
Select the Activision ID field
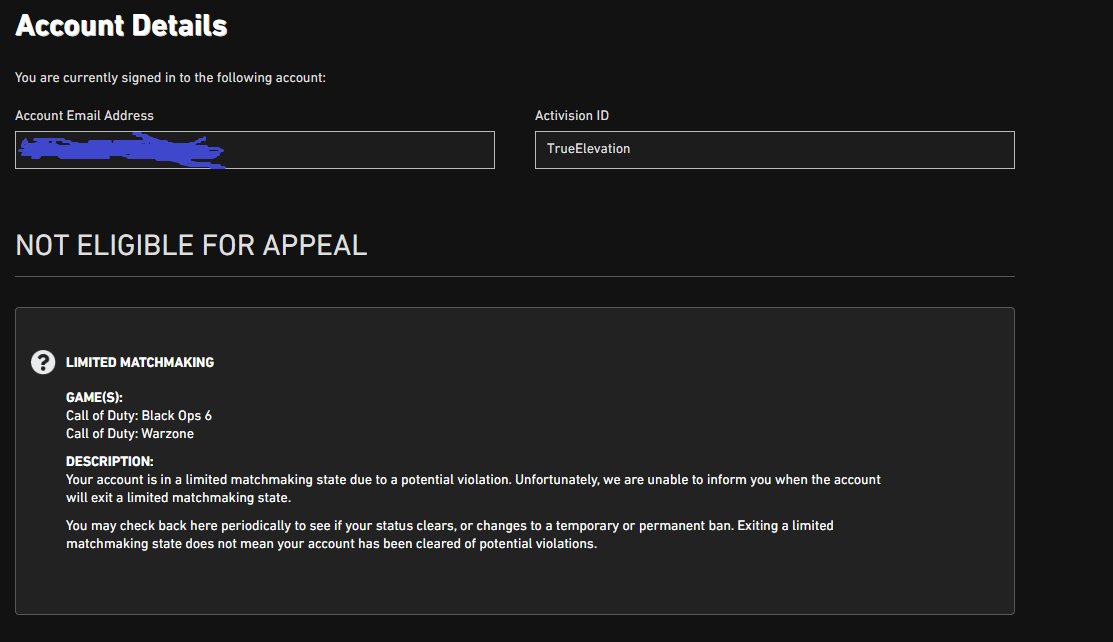click(773, 150)
